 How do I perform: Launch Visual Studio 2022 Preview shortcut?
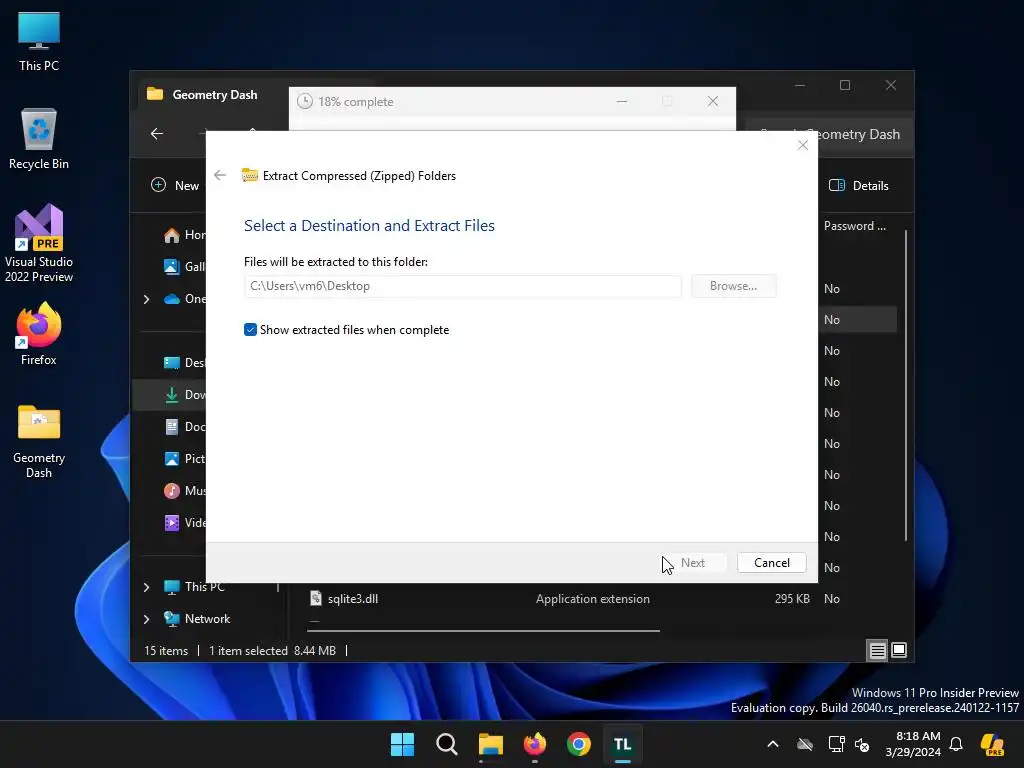click(x=39, y=243)
